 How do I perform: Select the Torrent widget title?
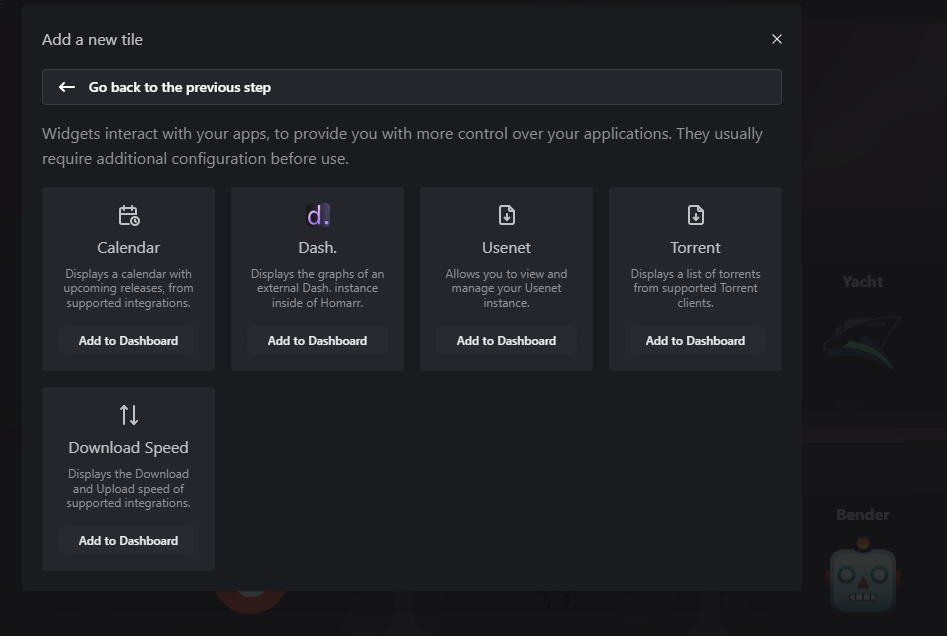click(x=695, y=247)
